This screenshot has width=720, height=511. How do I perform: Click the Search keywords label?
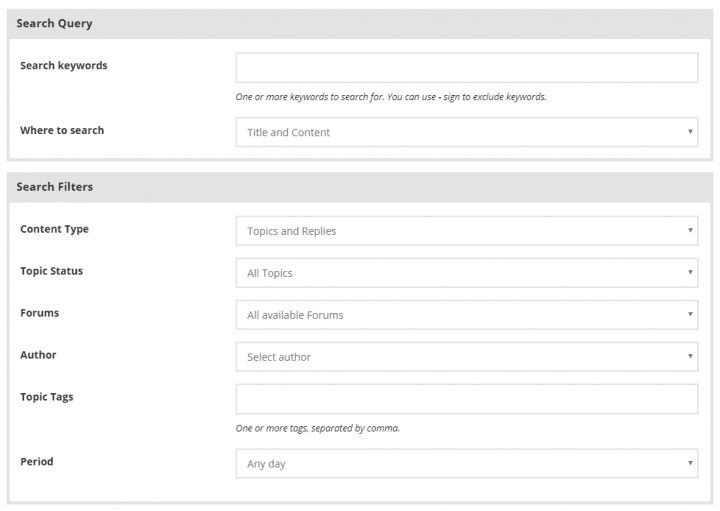point(63,66)
